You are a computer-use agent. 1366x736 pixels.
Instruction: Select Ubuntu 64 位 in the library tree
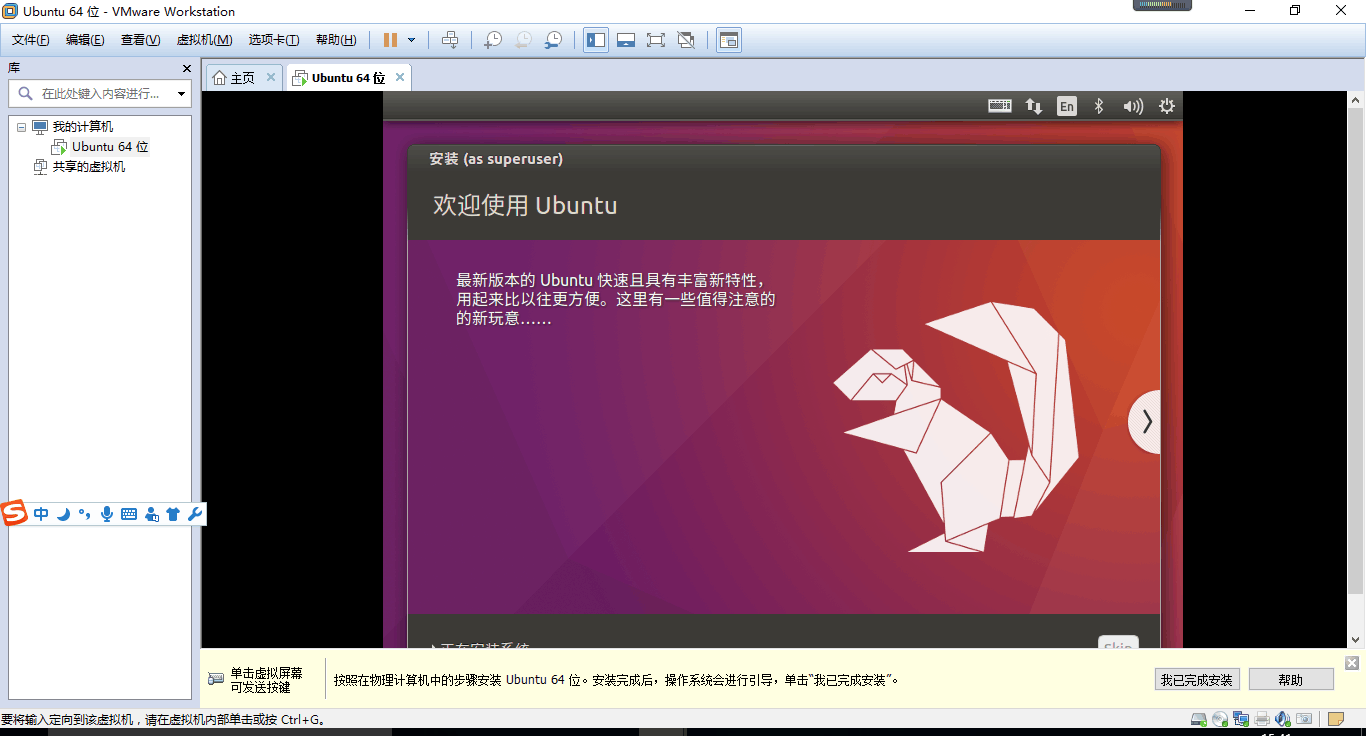point(110,147)
